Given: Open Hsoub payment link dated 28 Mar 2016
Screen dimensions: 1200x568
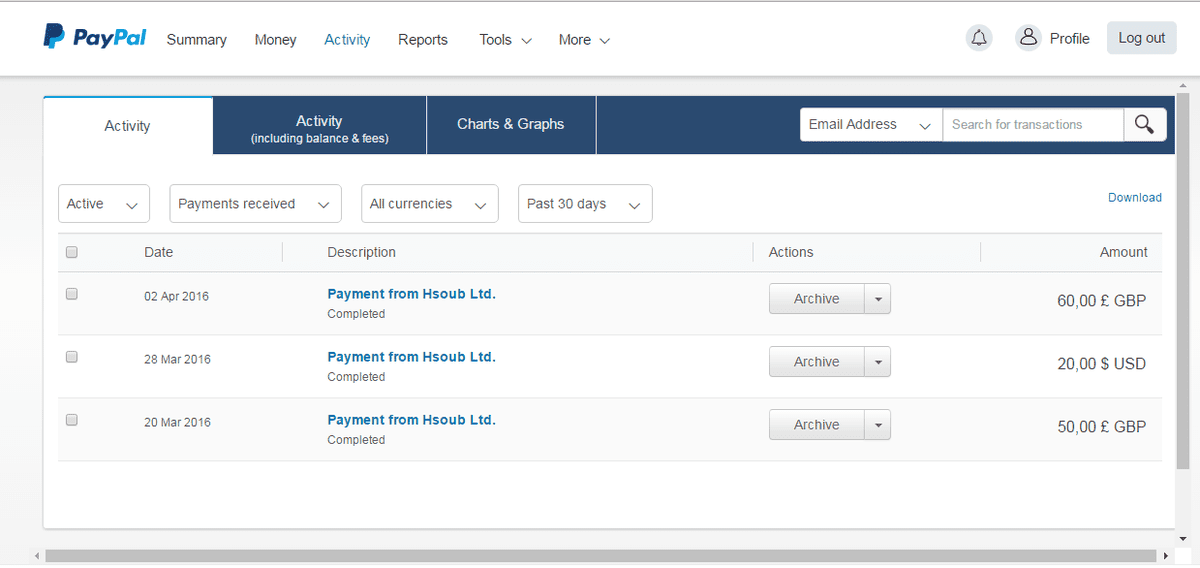Looking at the screenshot, I should click(x=411, y=357).
